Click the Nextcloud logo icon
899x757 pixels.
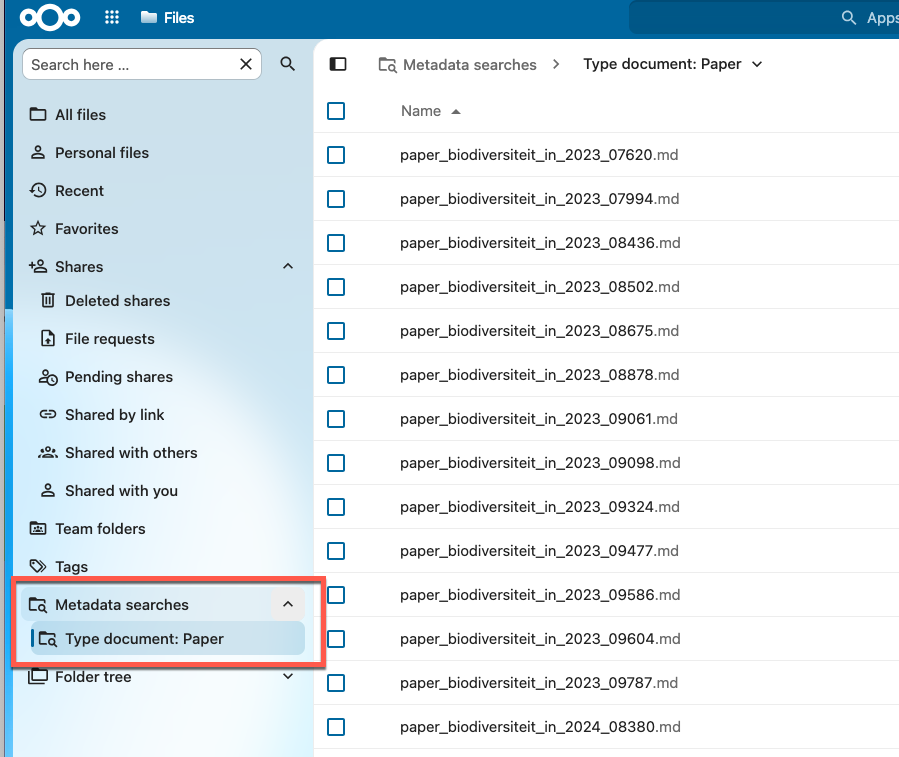(x=50, y=18)
